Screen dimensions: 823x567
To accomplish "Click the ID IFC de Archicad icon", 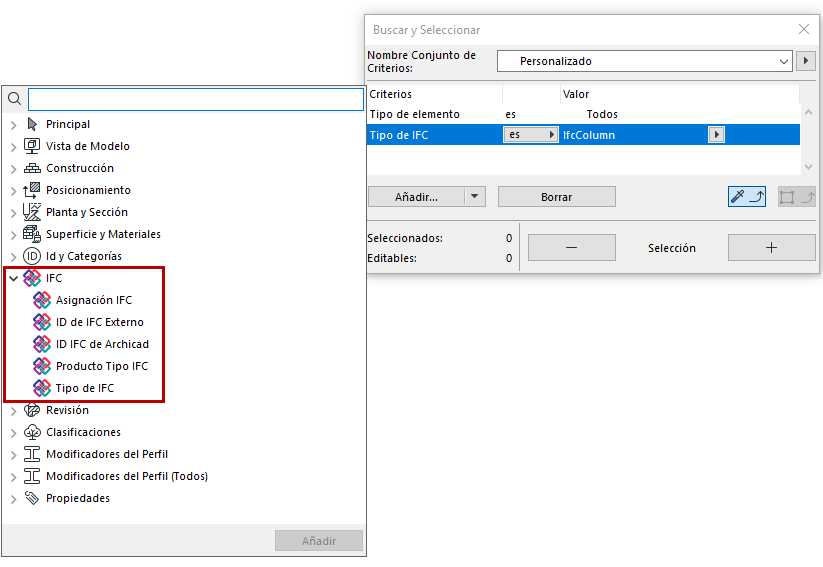I will click(x=42, y=344).
